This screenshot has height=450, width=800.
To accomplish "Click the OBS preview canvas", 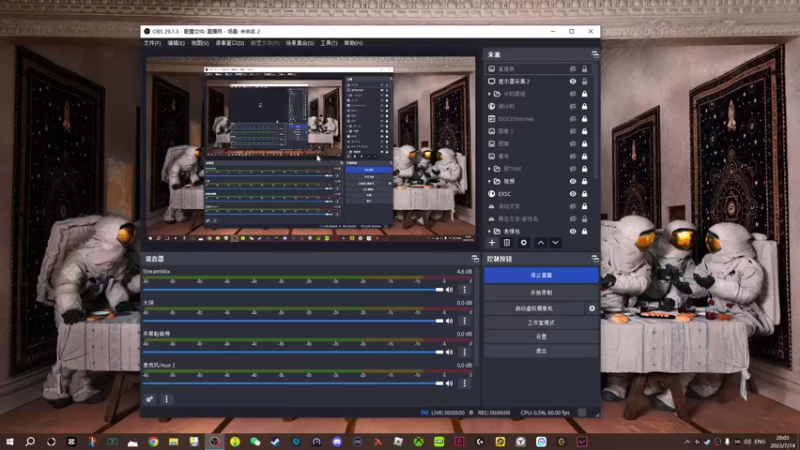I will click(x=311, y=149).
